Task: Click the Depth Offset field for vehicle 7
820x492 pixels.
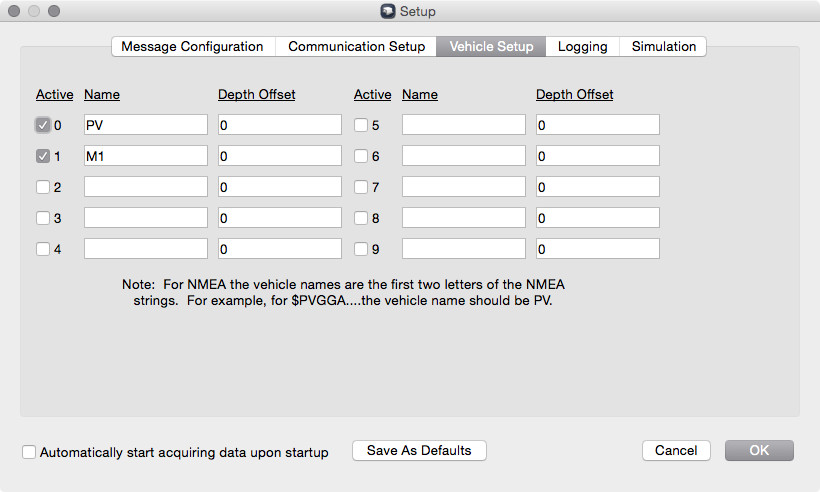Action: coord(597,187)
